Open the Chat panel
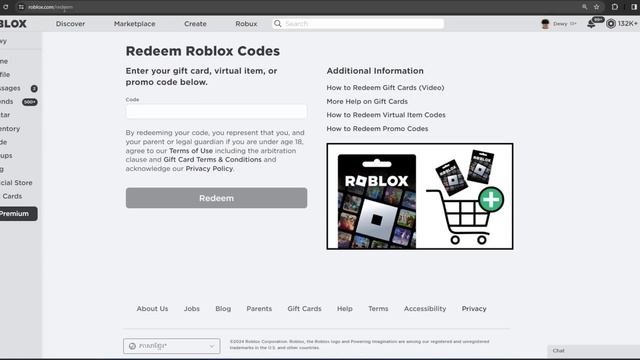 593,351
